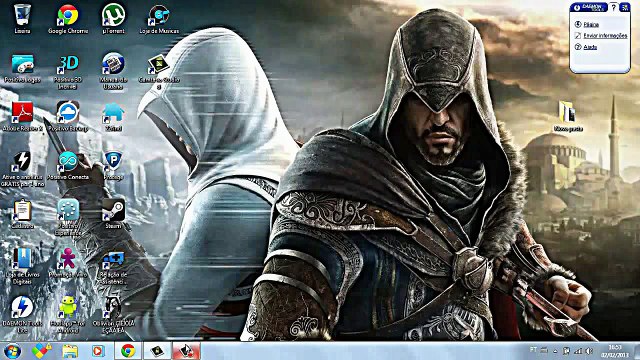
Task: Open the Google Chrome desktop shortcut
Action: 68,19
